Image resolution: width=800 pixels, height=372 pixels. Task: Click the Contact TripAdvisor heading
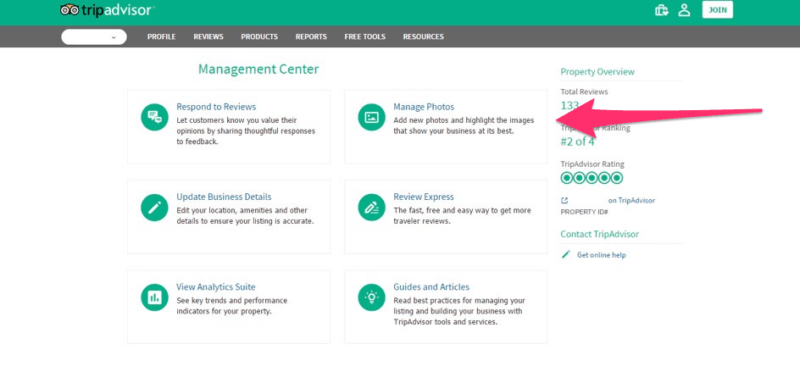pyautogui.click(x=599, y=234)
